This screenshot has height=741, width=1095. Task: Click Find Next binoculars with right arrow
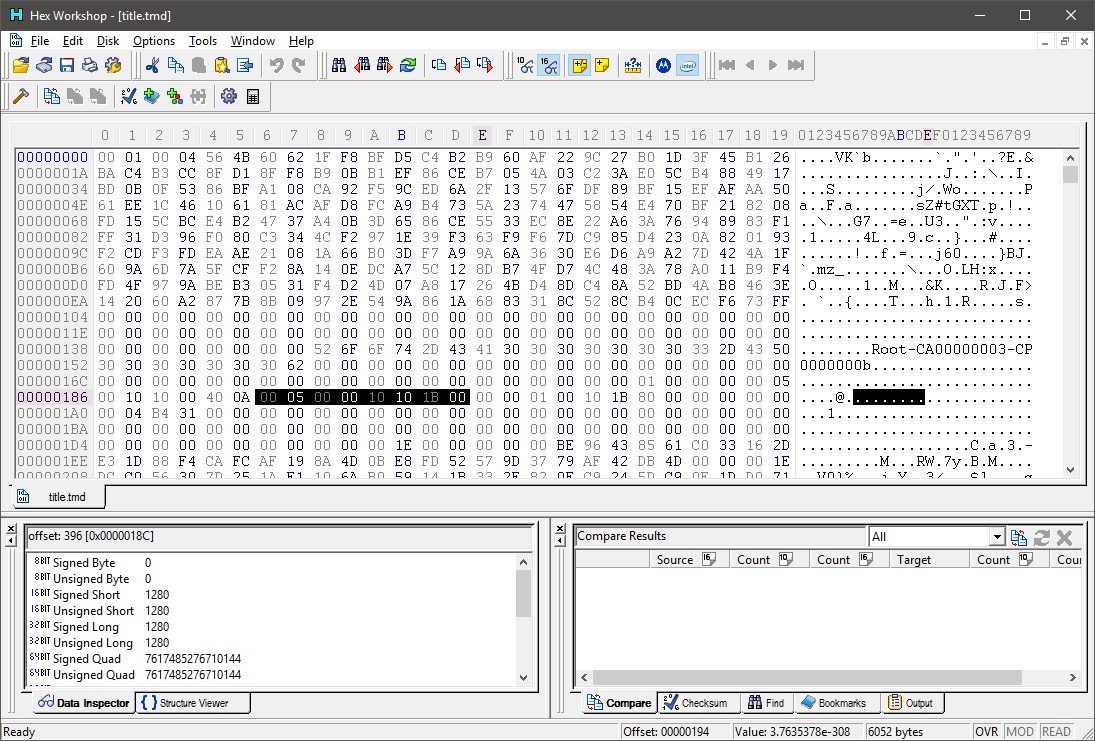(x=385, y=66)
